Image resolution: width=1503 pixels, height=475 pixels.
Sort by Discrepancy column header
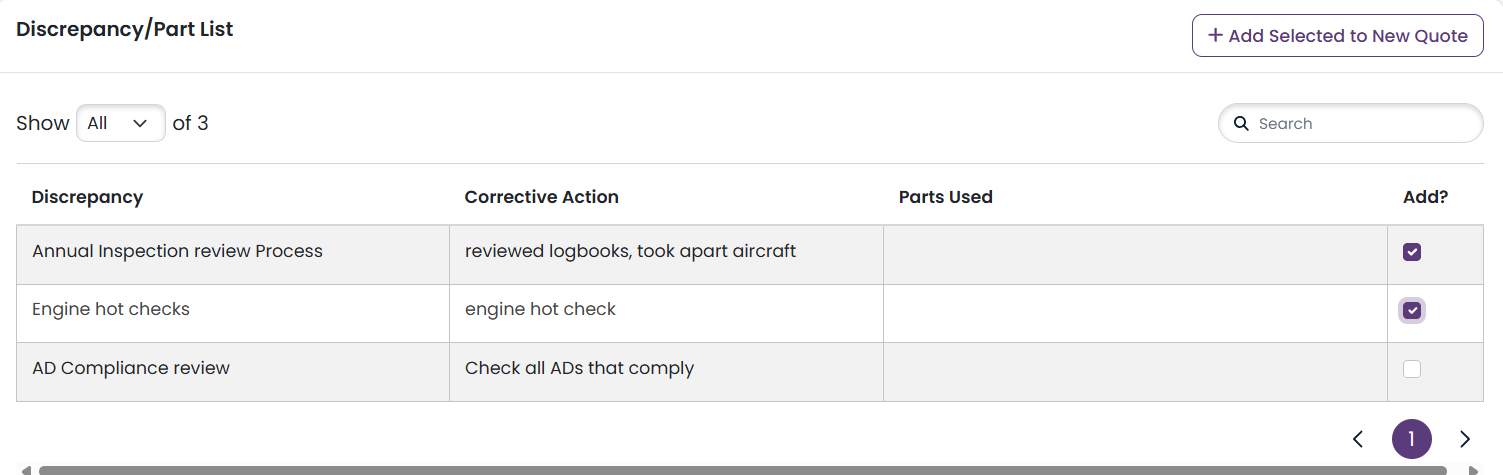[87, 197]
